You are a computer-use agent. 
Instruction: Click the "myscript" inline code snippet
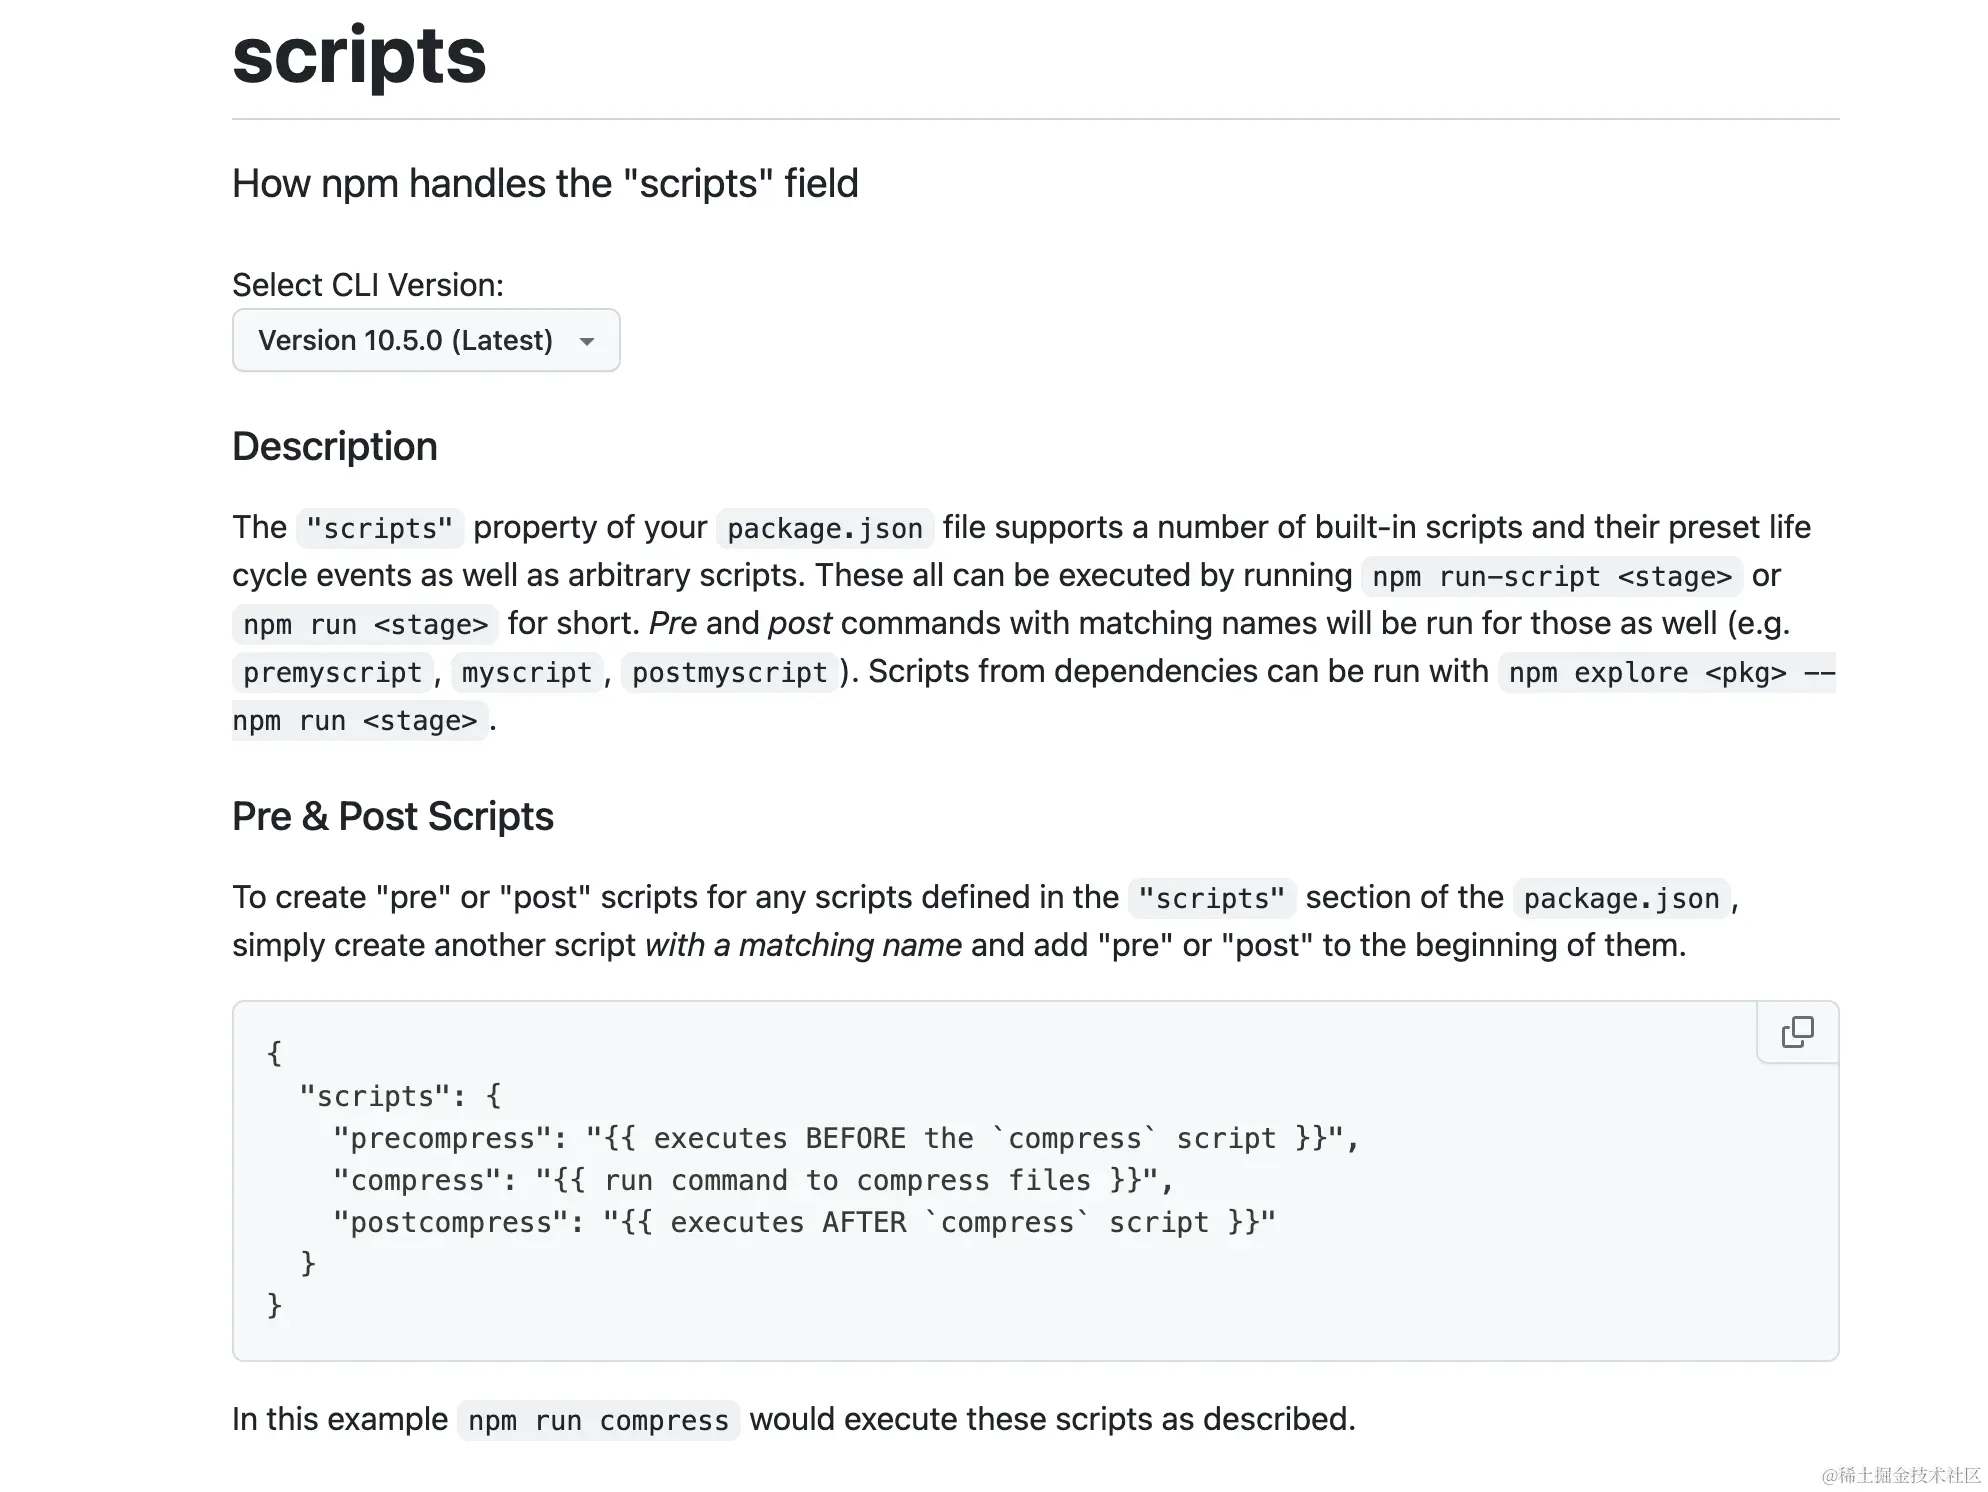click(x=527, y=673)
